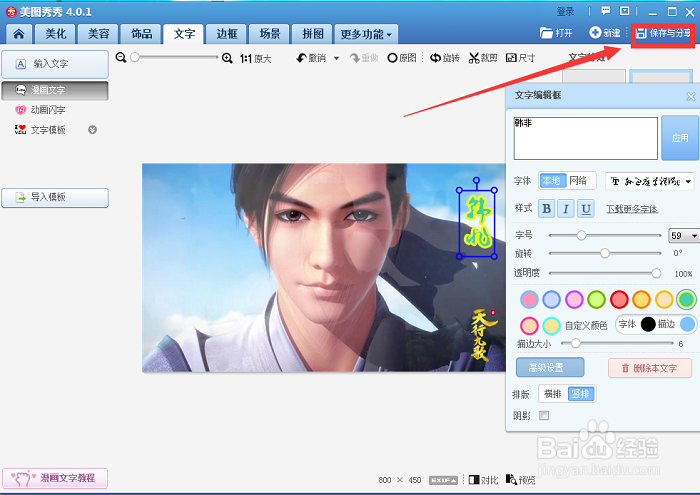Viewport: 700px width, 495px height.
Task: Click the 原图 original image icon
Action: click(x=392, y=58)
